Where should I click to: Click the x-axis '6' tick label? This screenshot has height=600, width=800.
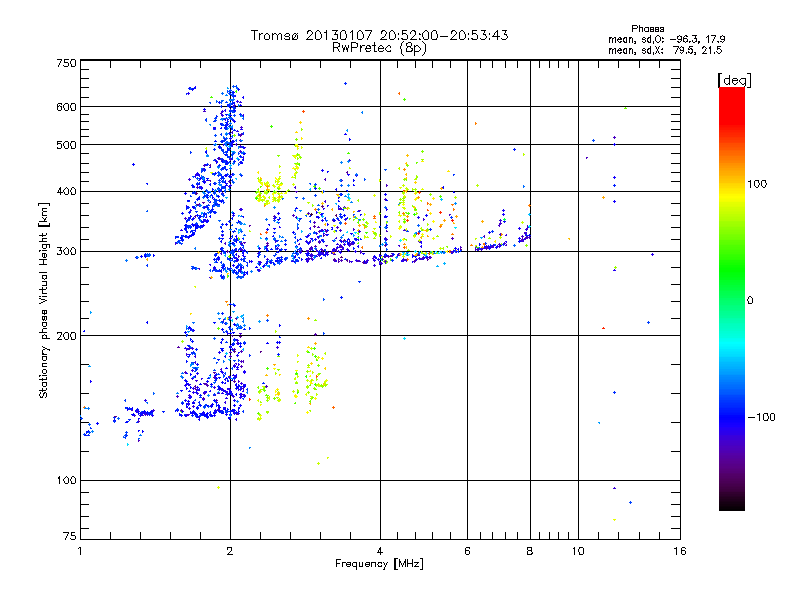pyautogui.click(x=467, y=551)
